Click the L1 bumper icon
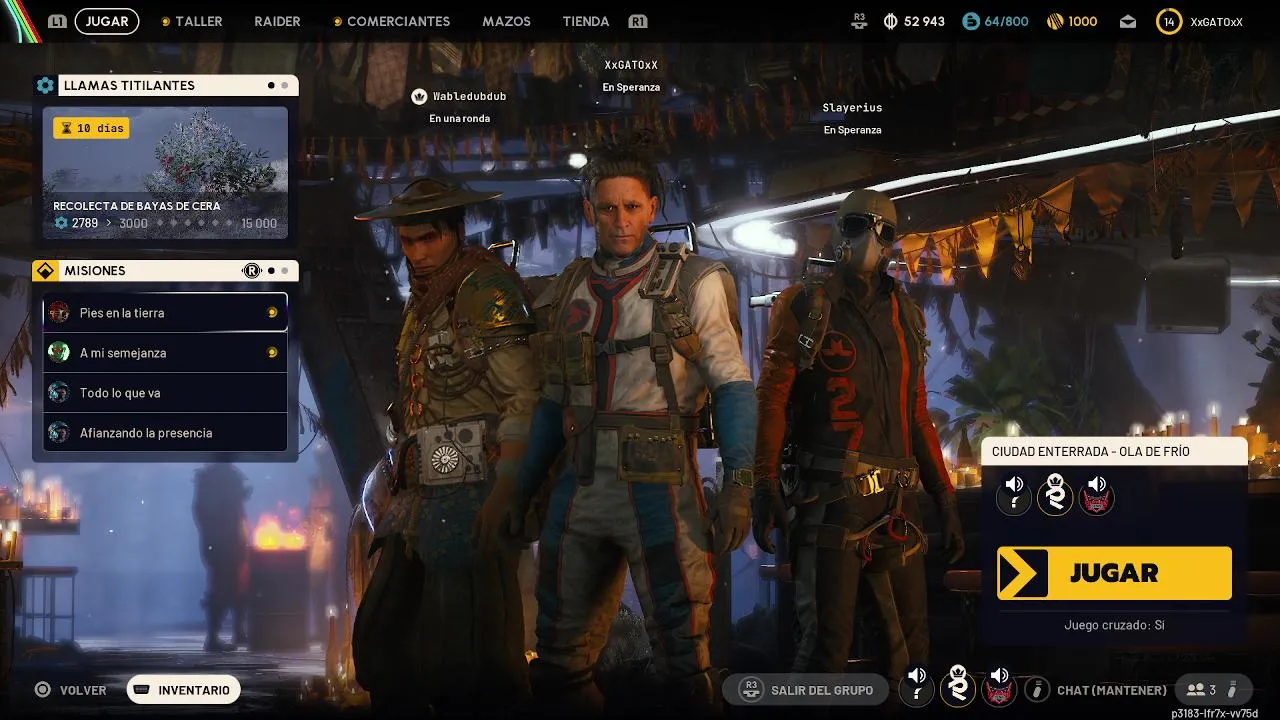This screenshot has width=1280, height=720. (x=58, y=21)
